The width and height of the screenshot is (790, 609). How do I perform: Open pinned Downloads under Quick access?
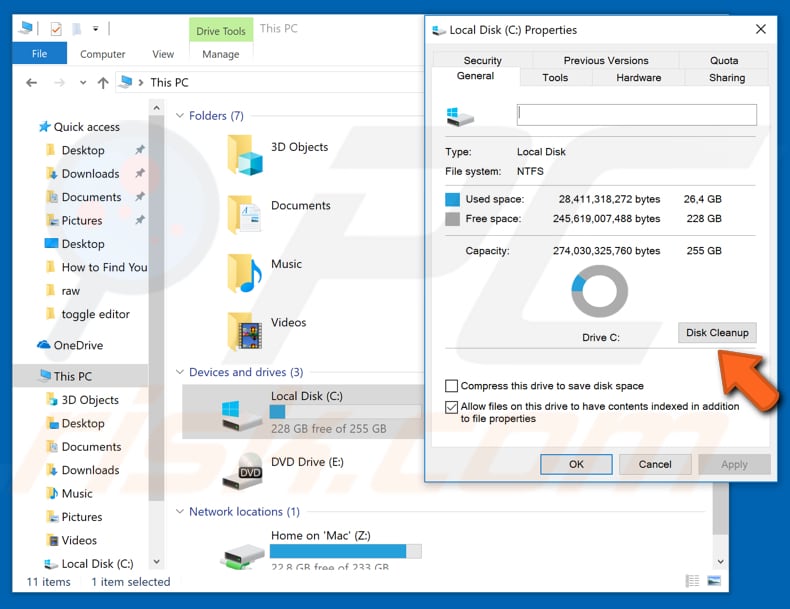[x=90, y=174]
